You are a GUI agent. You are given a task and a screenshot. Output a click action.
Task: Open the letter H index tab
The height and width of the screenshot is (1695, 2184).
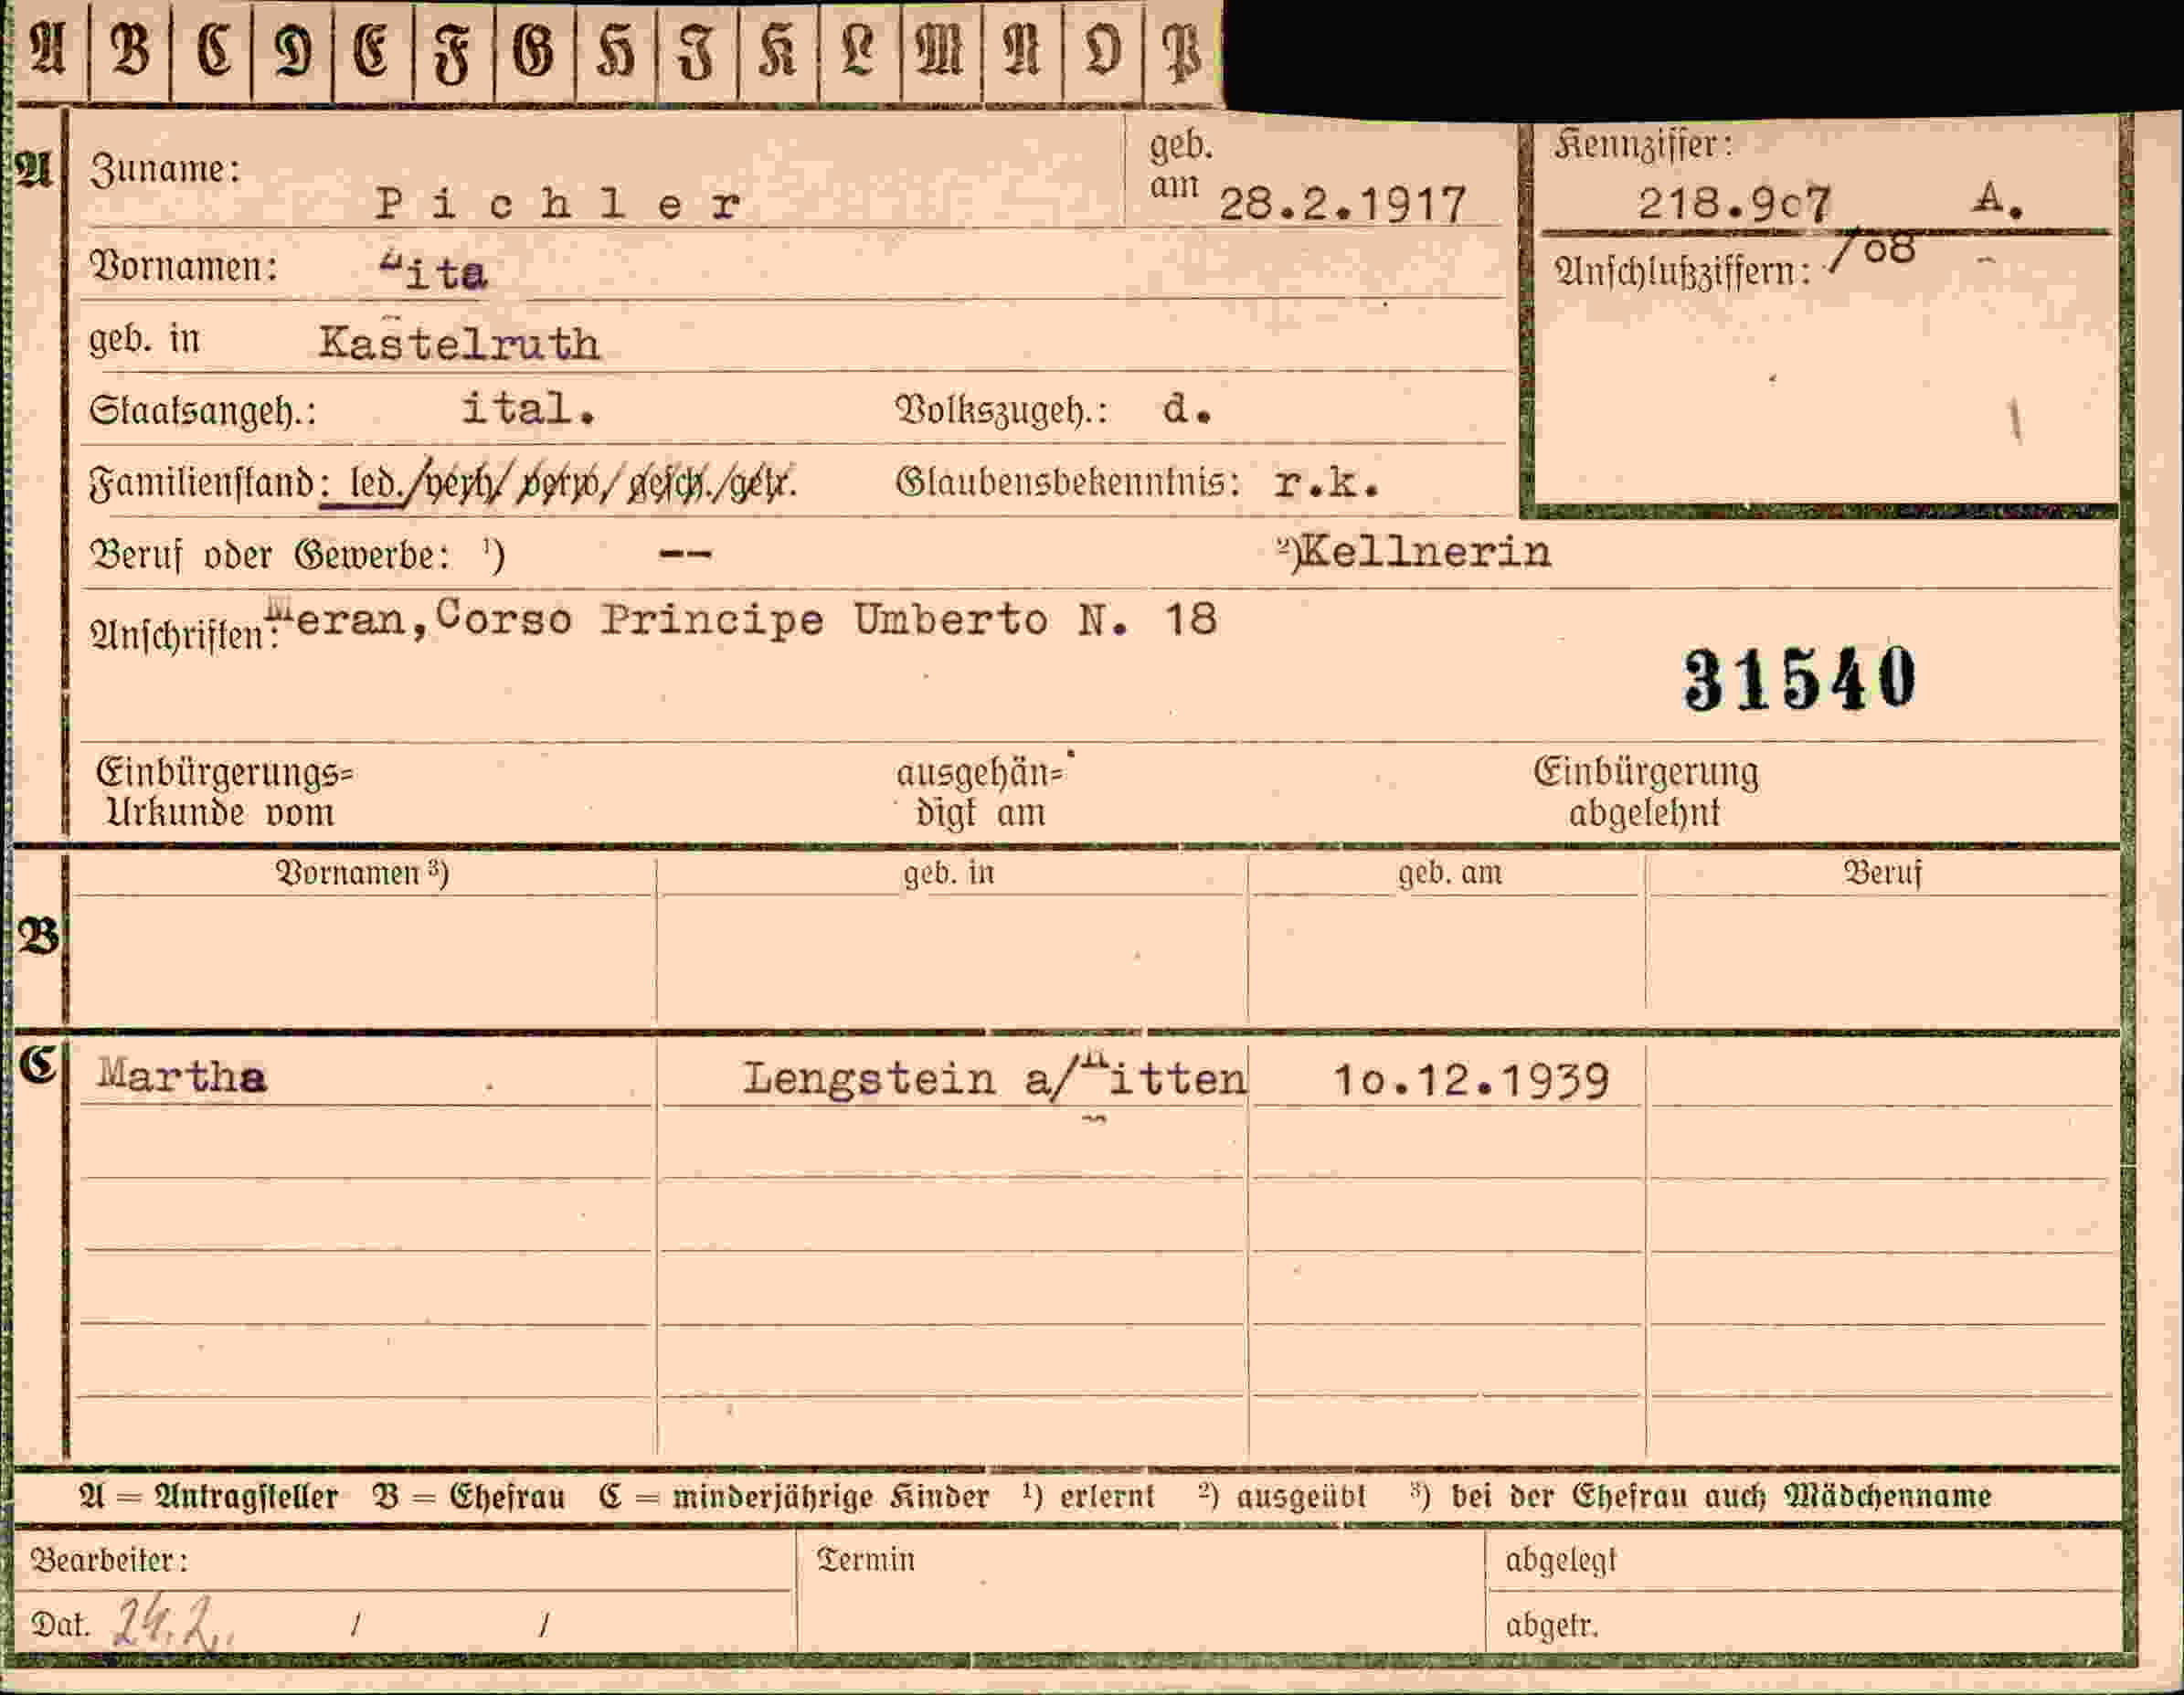(x=616, y=50)
